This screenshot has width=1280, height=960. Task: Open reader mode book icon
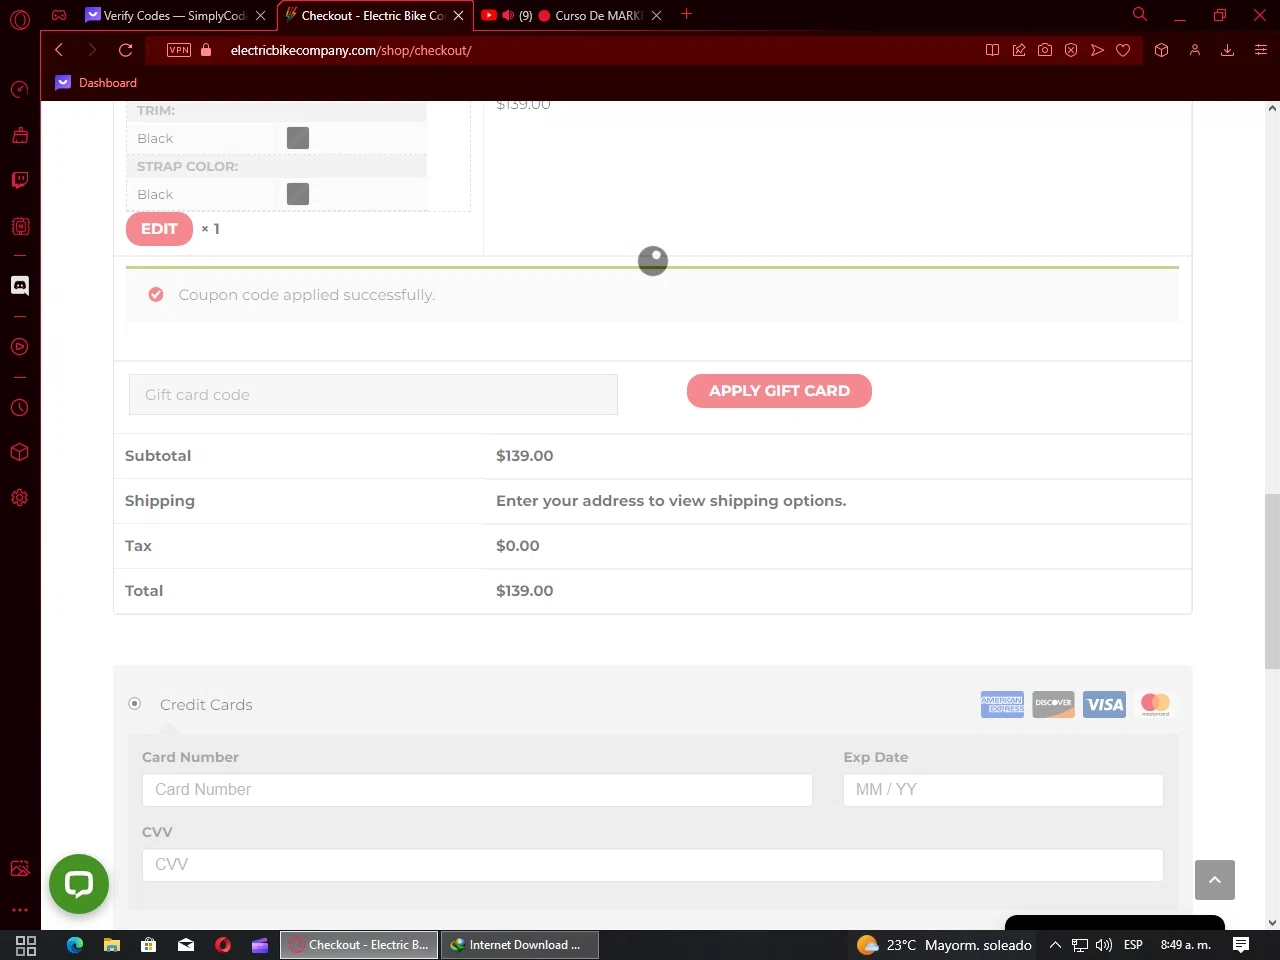tap(992, 50)
